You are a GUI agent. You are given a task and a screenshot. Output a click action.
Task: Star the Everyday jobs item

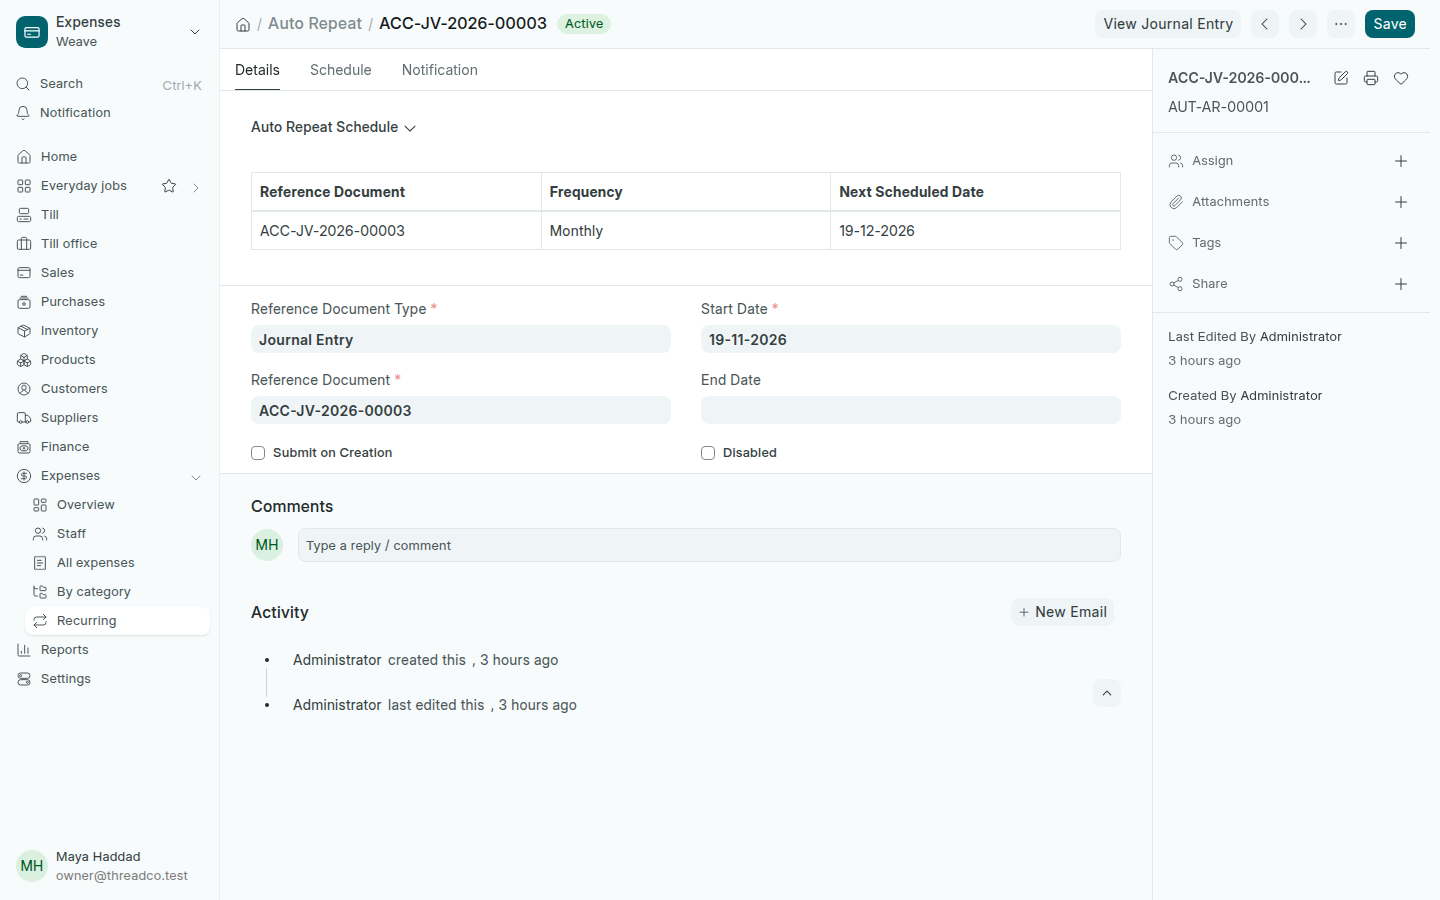click(x=169, y=186)
